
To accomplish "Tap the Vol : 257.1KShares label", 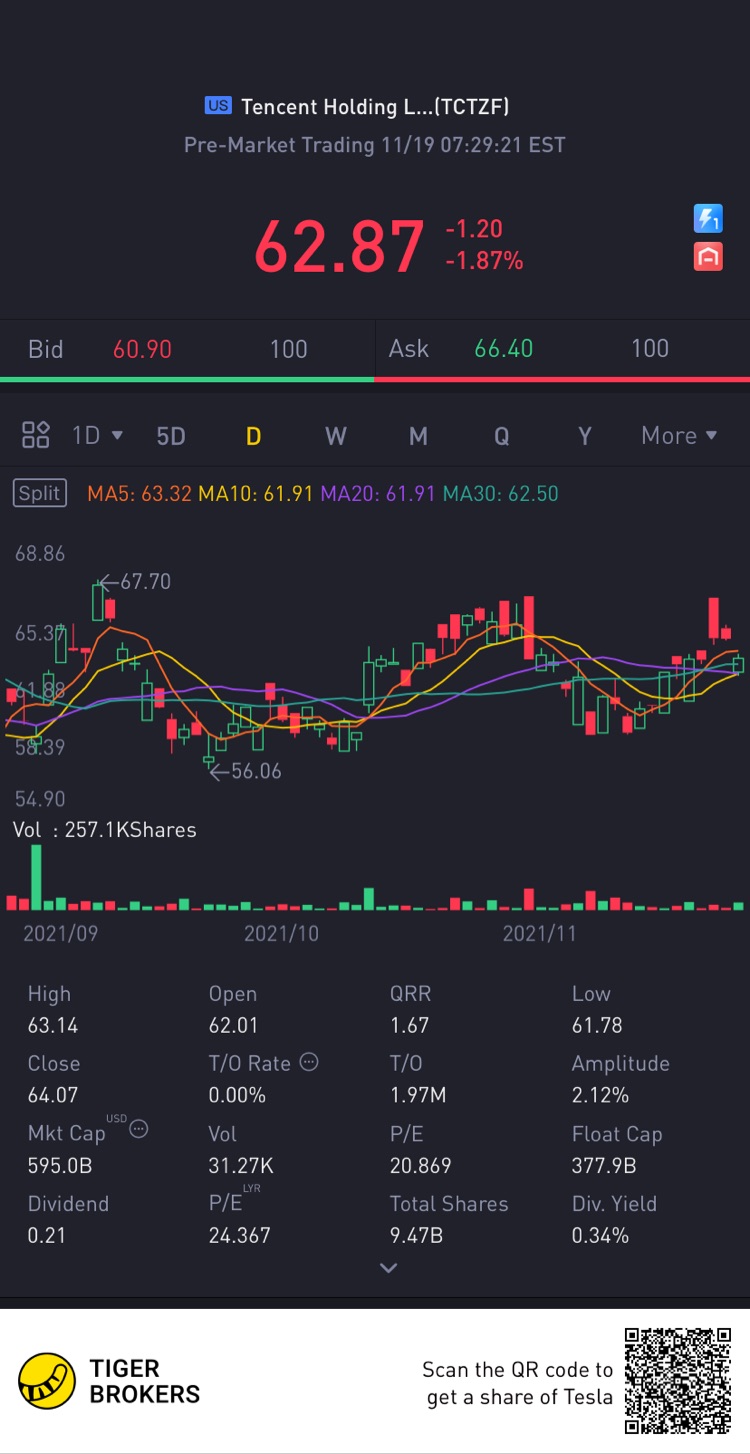I will 104,829.
